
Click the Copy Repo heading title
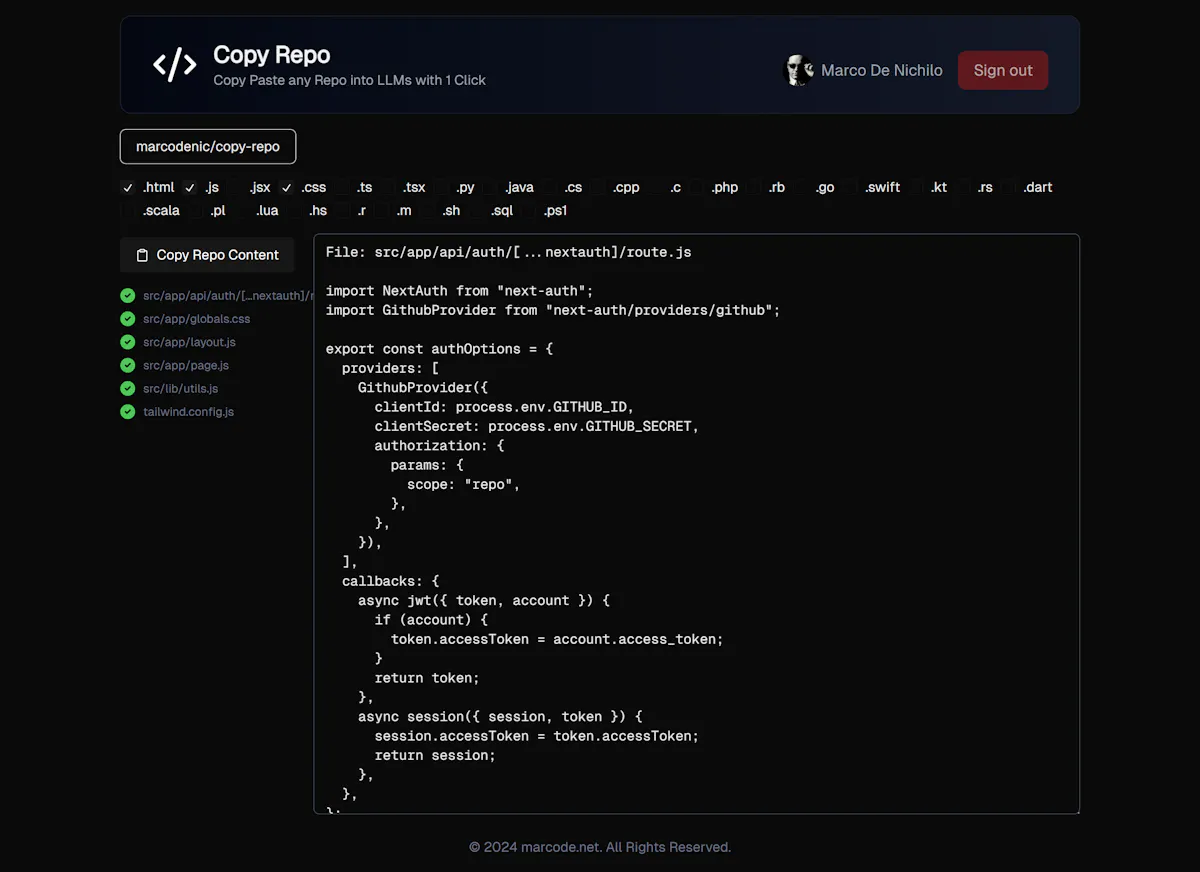(272, 55)
